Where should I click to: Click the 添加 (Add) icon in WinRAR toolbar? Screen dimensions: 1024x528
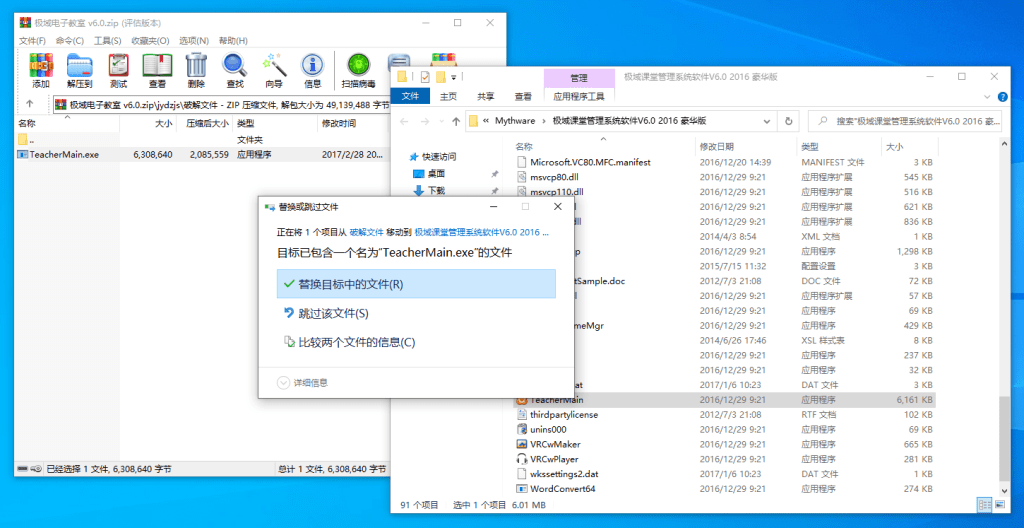pos(40,71)
